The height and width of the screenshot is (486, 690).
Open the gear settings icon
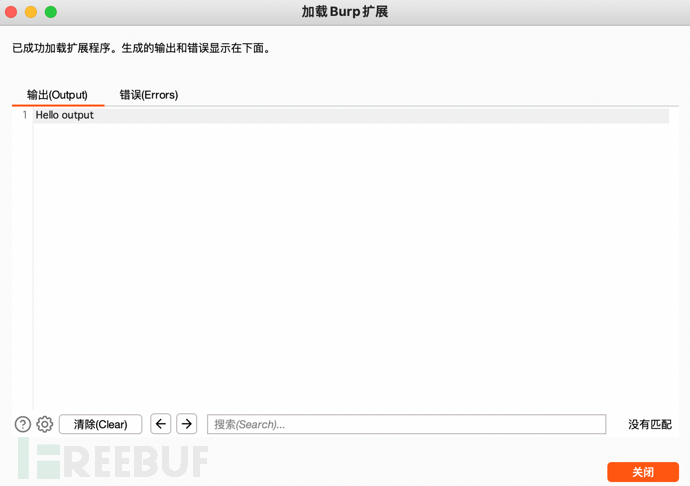(44, 424)
